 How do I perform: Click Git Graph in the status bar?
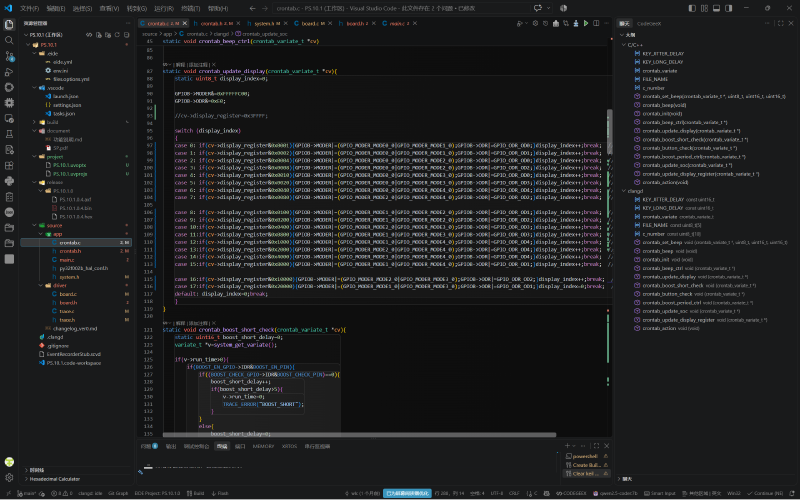(x=118, y=493)
